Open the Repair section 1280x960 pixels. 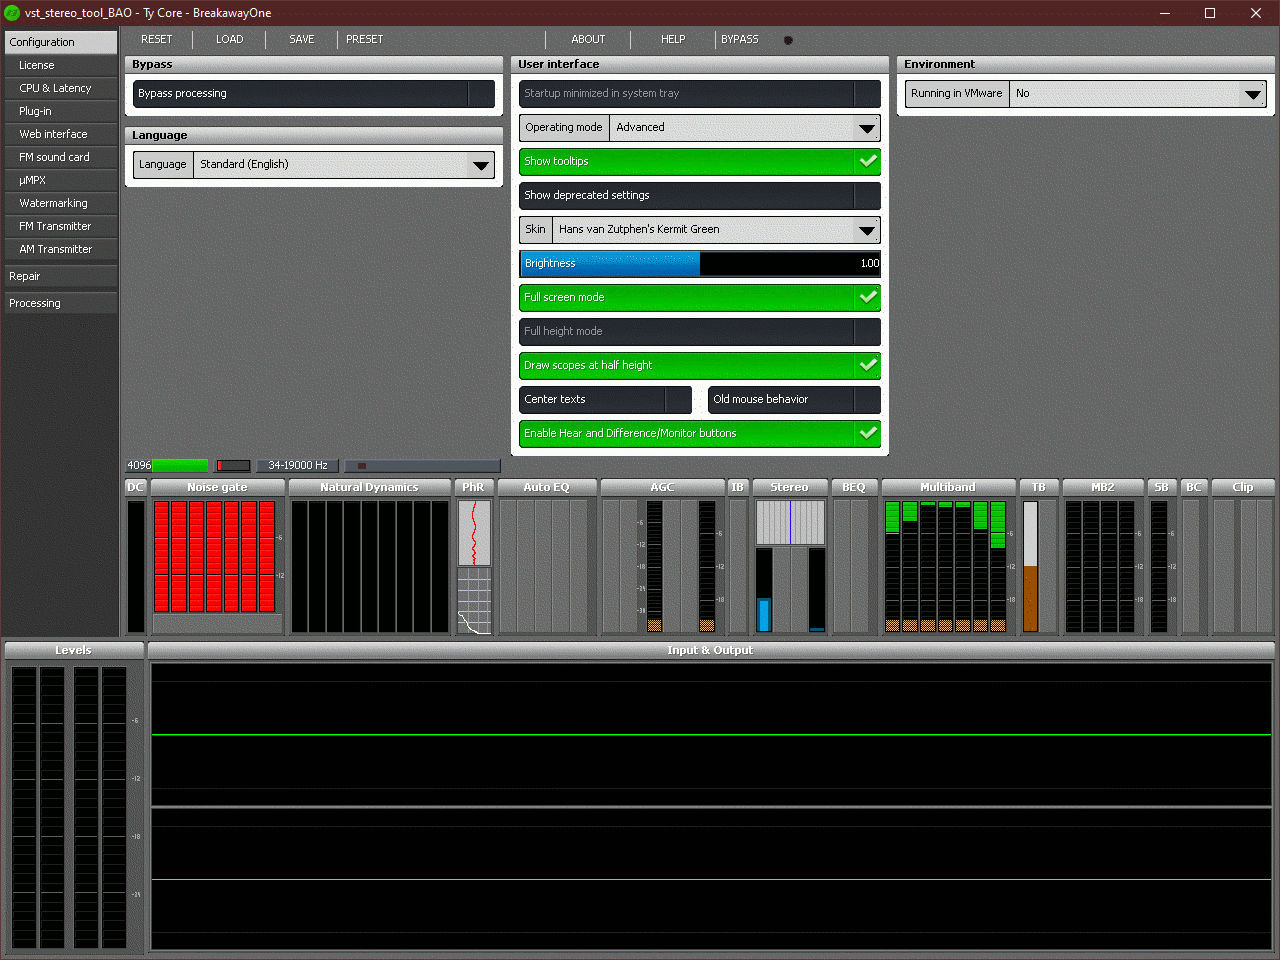point(61,276)
